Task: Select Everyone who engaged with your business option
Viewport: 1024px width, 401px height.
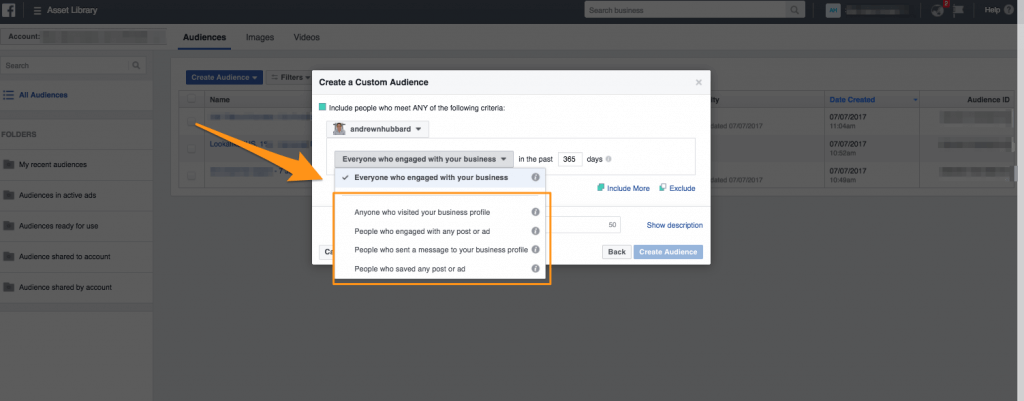Action: tap(440, 178)
